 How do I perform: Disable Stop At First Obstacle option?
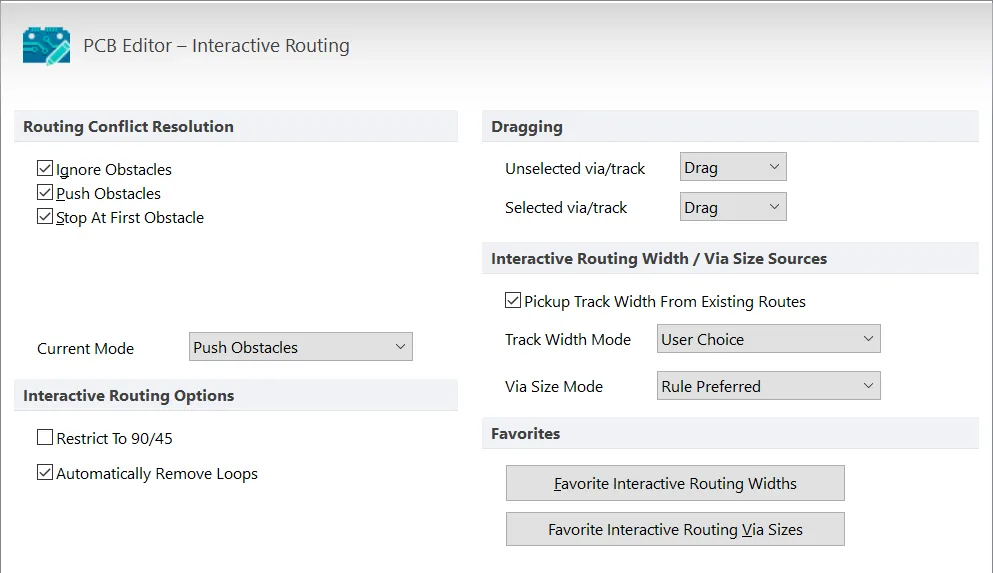[45, 217]
